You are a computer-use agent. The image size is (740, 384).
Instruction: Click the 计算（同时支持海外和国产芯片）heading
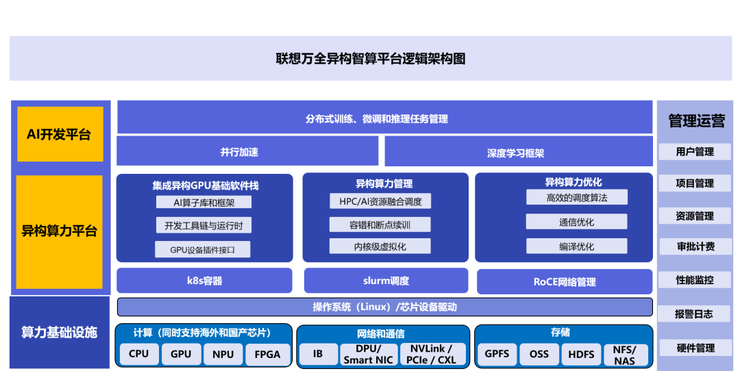point(203,333)
